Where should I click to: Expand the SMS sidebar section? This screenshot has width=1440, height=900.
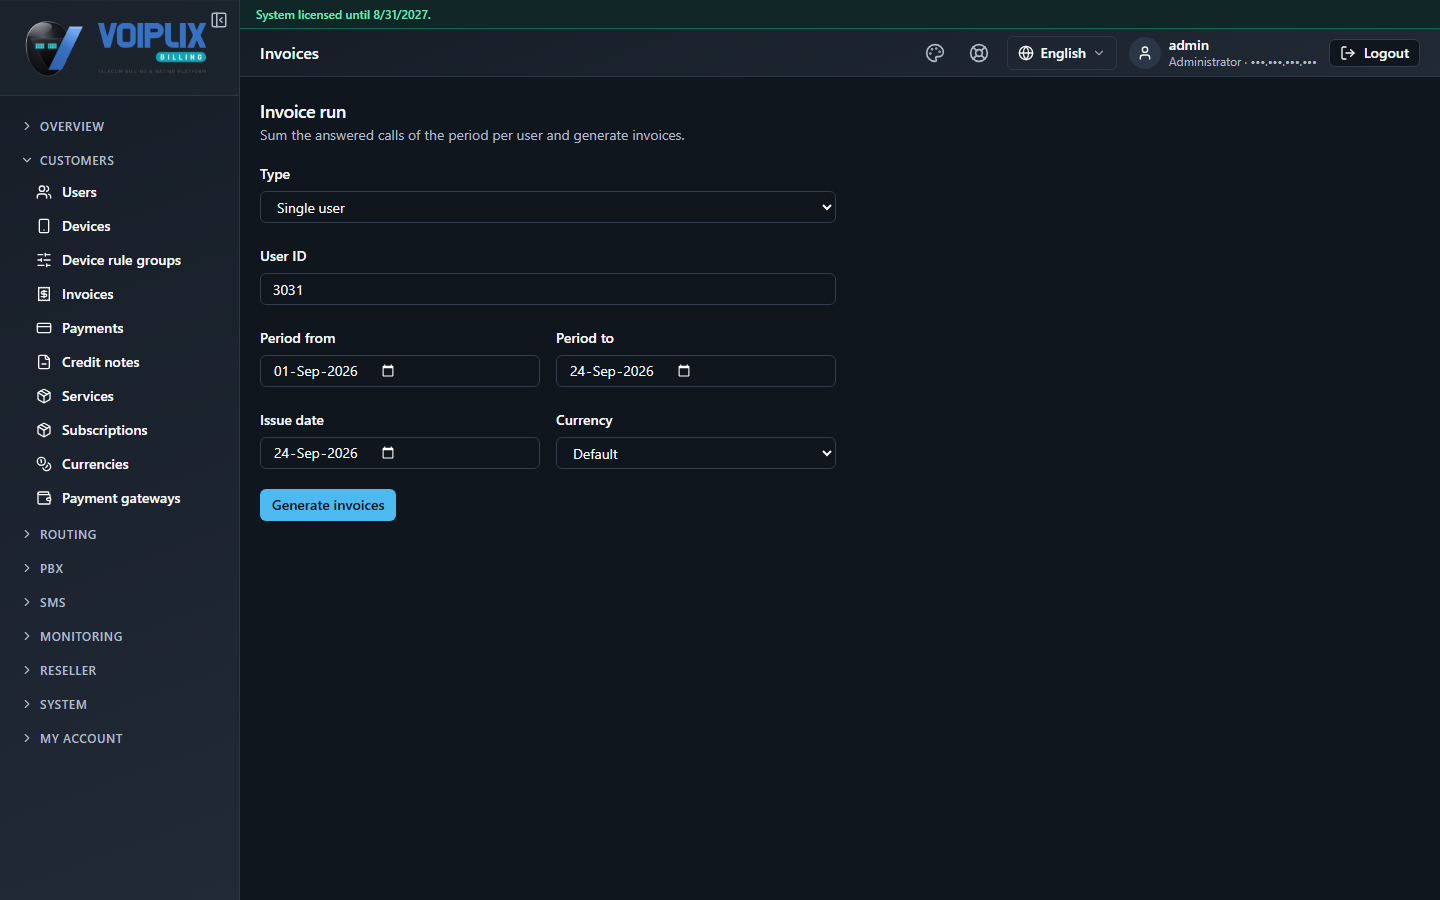coord(53,603)
